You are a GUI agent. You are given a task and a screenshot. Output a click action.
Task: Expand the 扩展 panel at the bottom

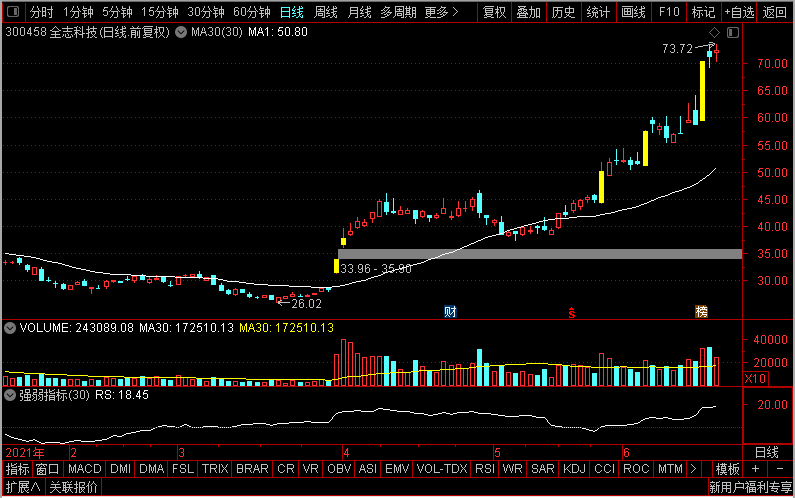(22, 487)
